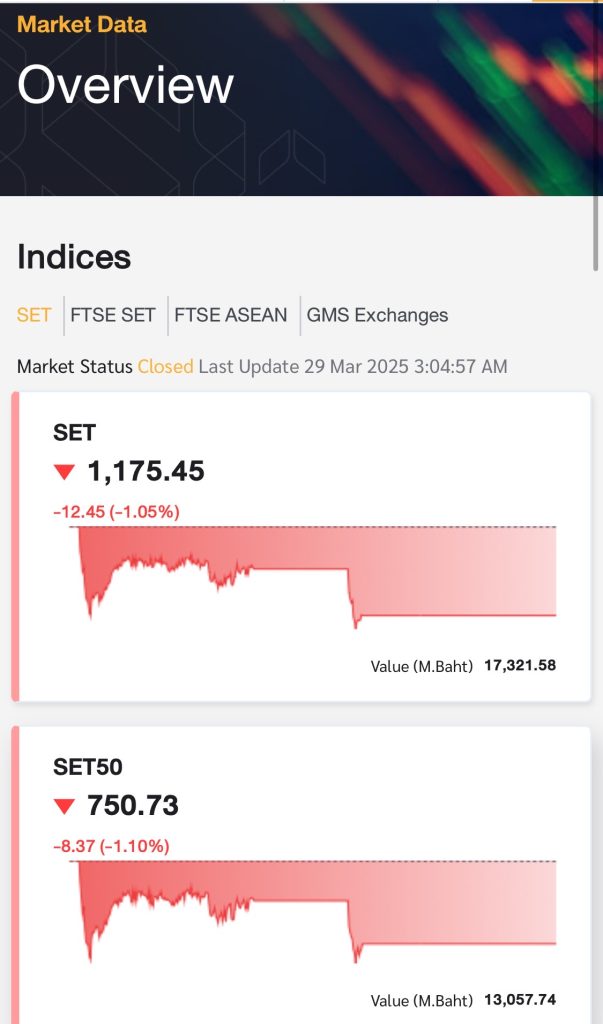This screenshot has width=603, height=1024.
Task: Click the SET index value 1,175.45
Action: (x=146, y=471)
